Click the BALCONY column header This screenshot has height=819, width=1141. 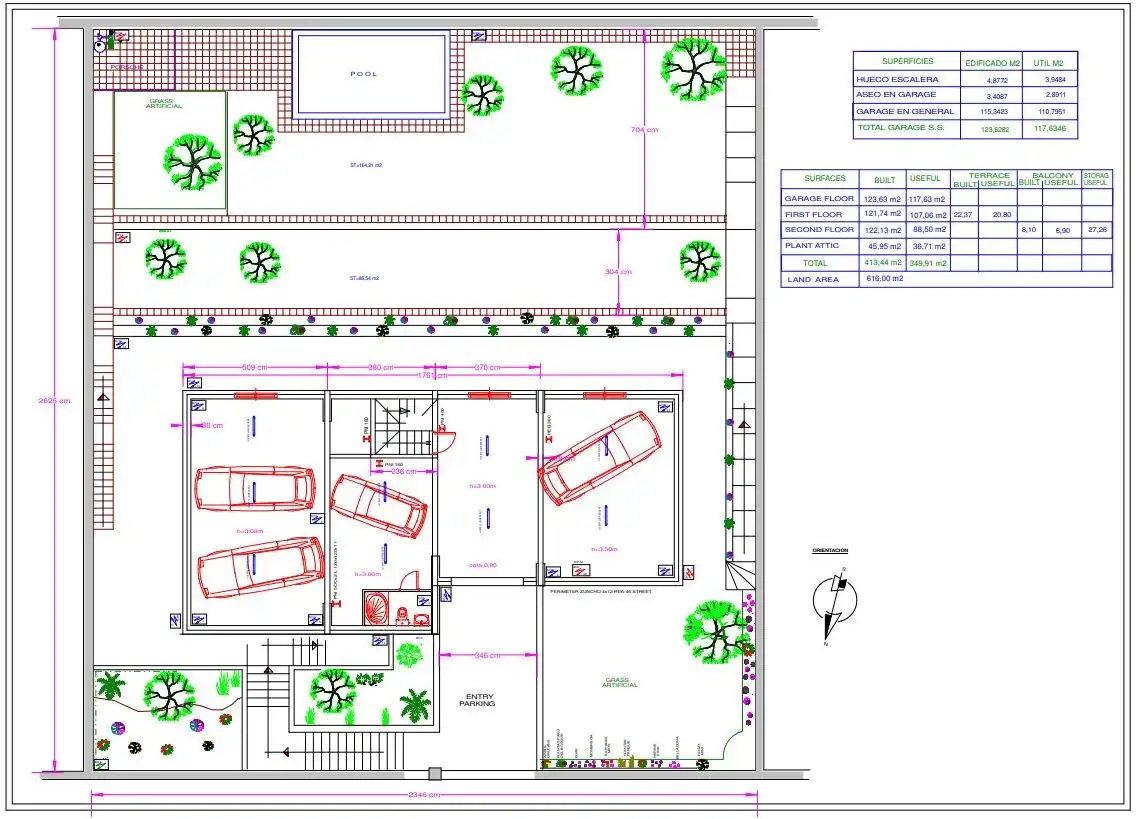[x=1052, y=175]
